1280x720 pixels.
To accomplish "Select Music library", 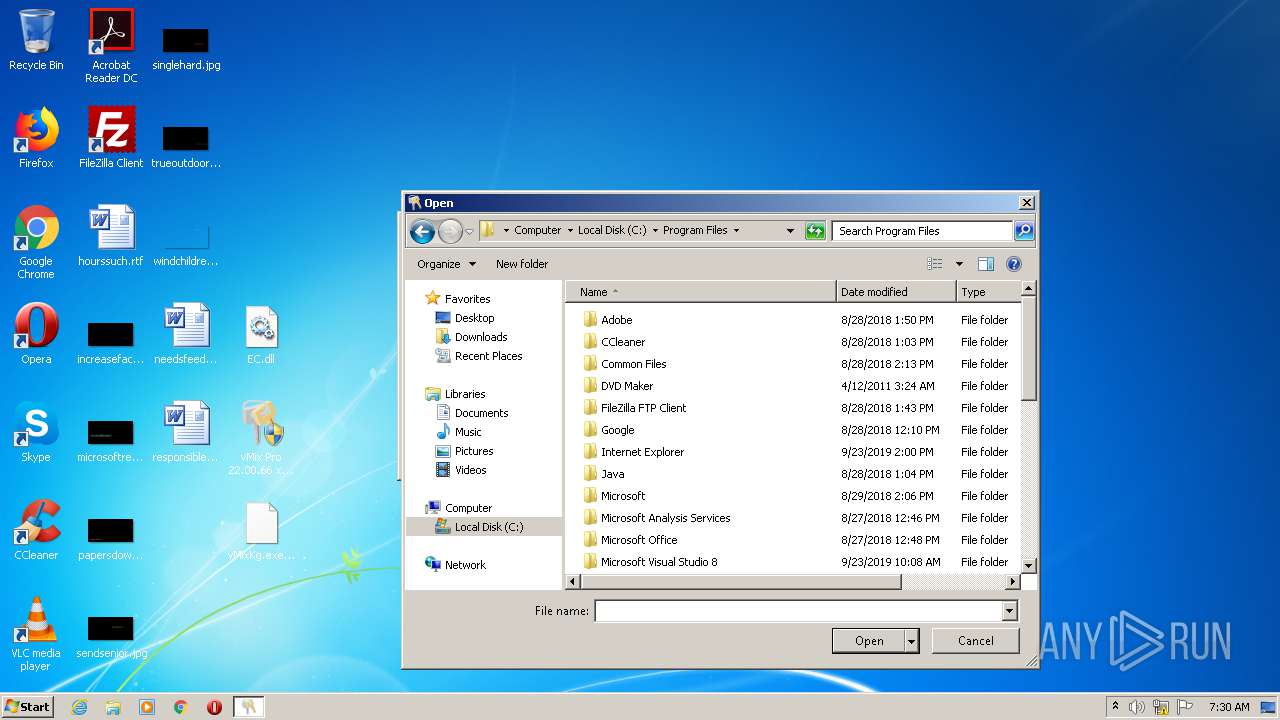I will [x=468, y=432].
